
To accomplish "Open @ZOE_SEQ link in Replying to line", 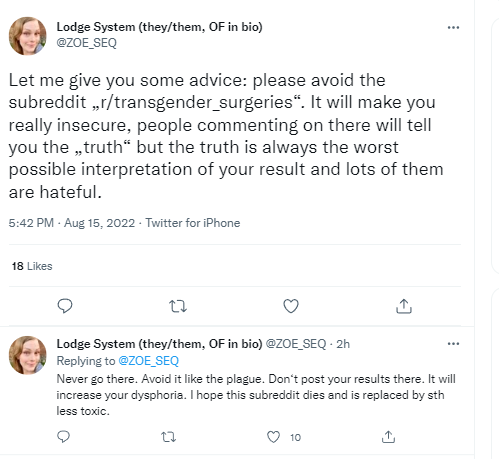I will tap(149, 361).
